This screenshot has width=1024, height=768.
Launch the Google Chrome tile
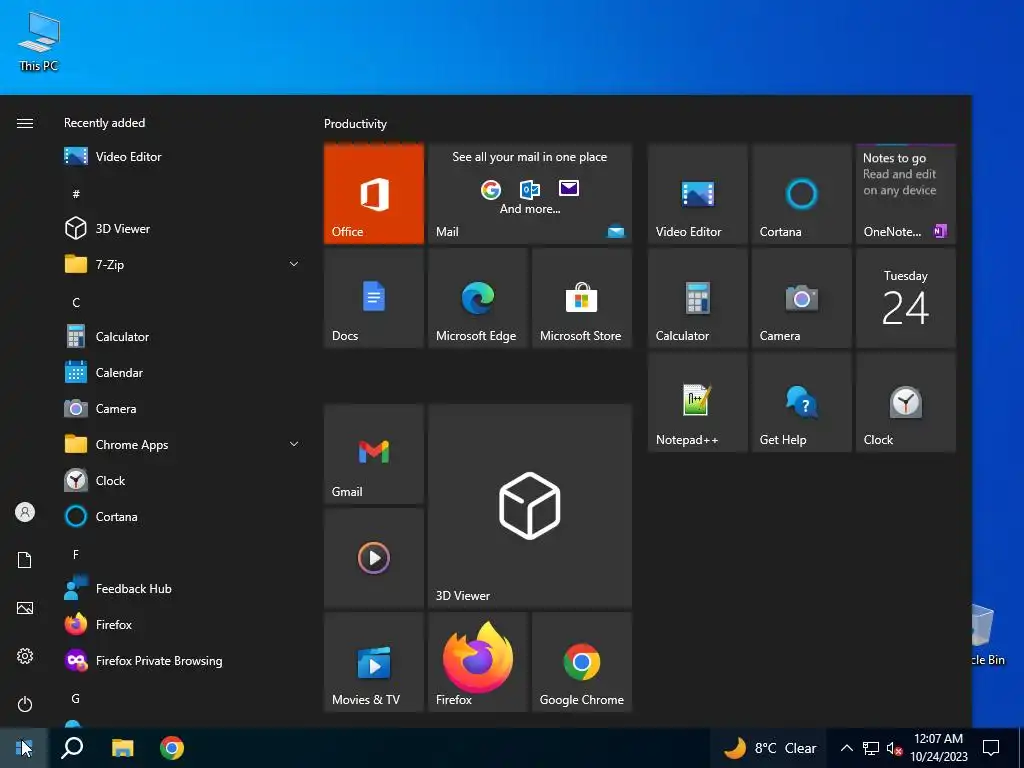(582, 662)
